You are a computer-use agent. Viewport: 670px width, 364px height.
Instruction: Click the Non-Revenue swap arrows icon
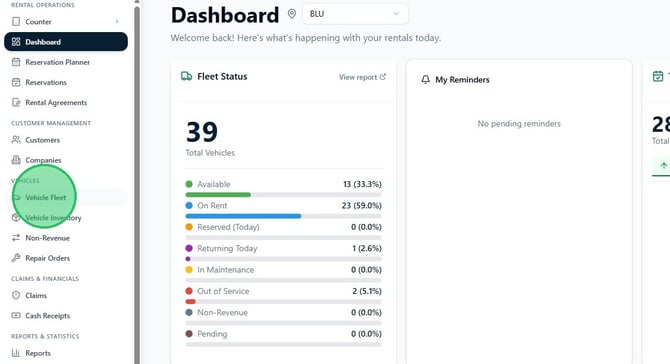16,238
